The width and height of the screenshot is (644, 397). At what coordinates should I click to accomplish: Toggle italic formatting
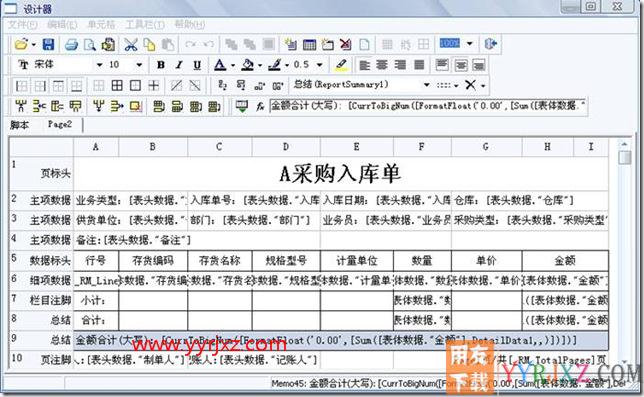click(x=179, y=65)
